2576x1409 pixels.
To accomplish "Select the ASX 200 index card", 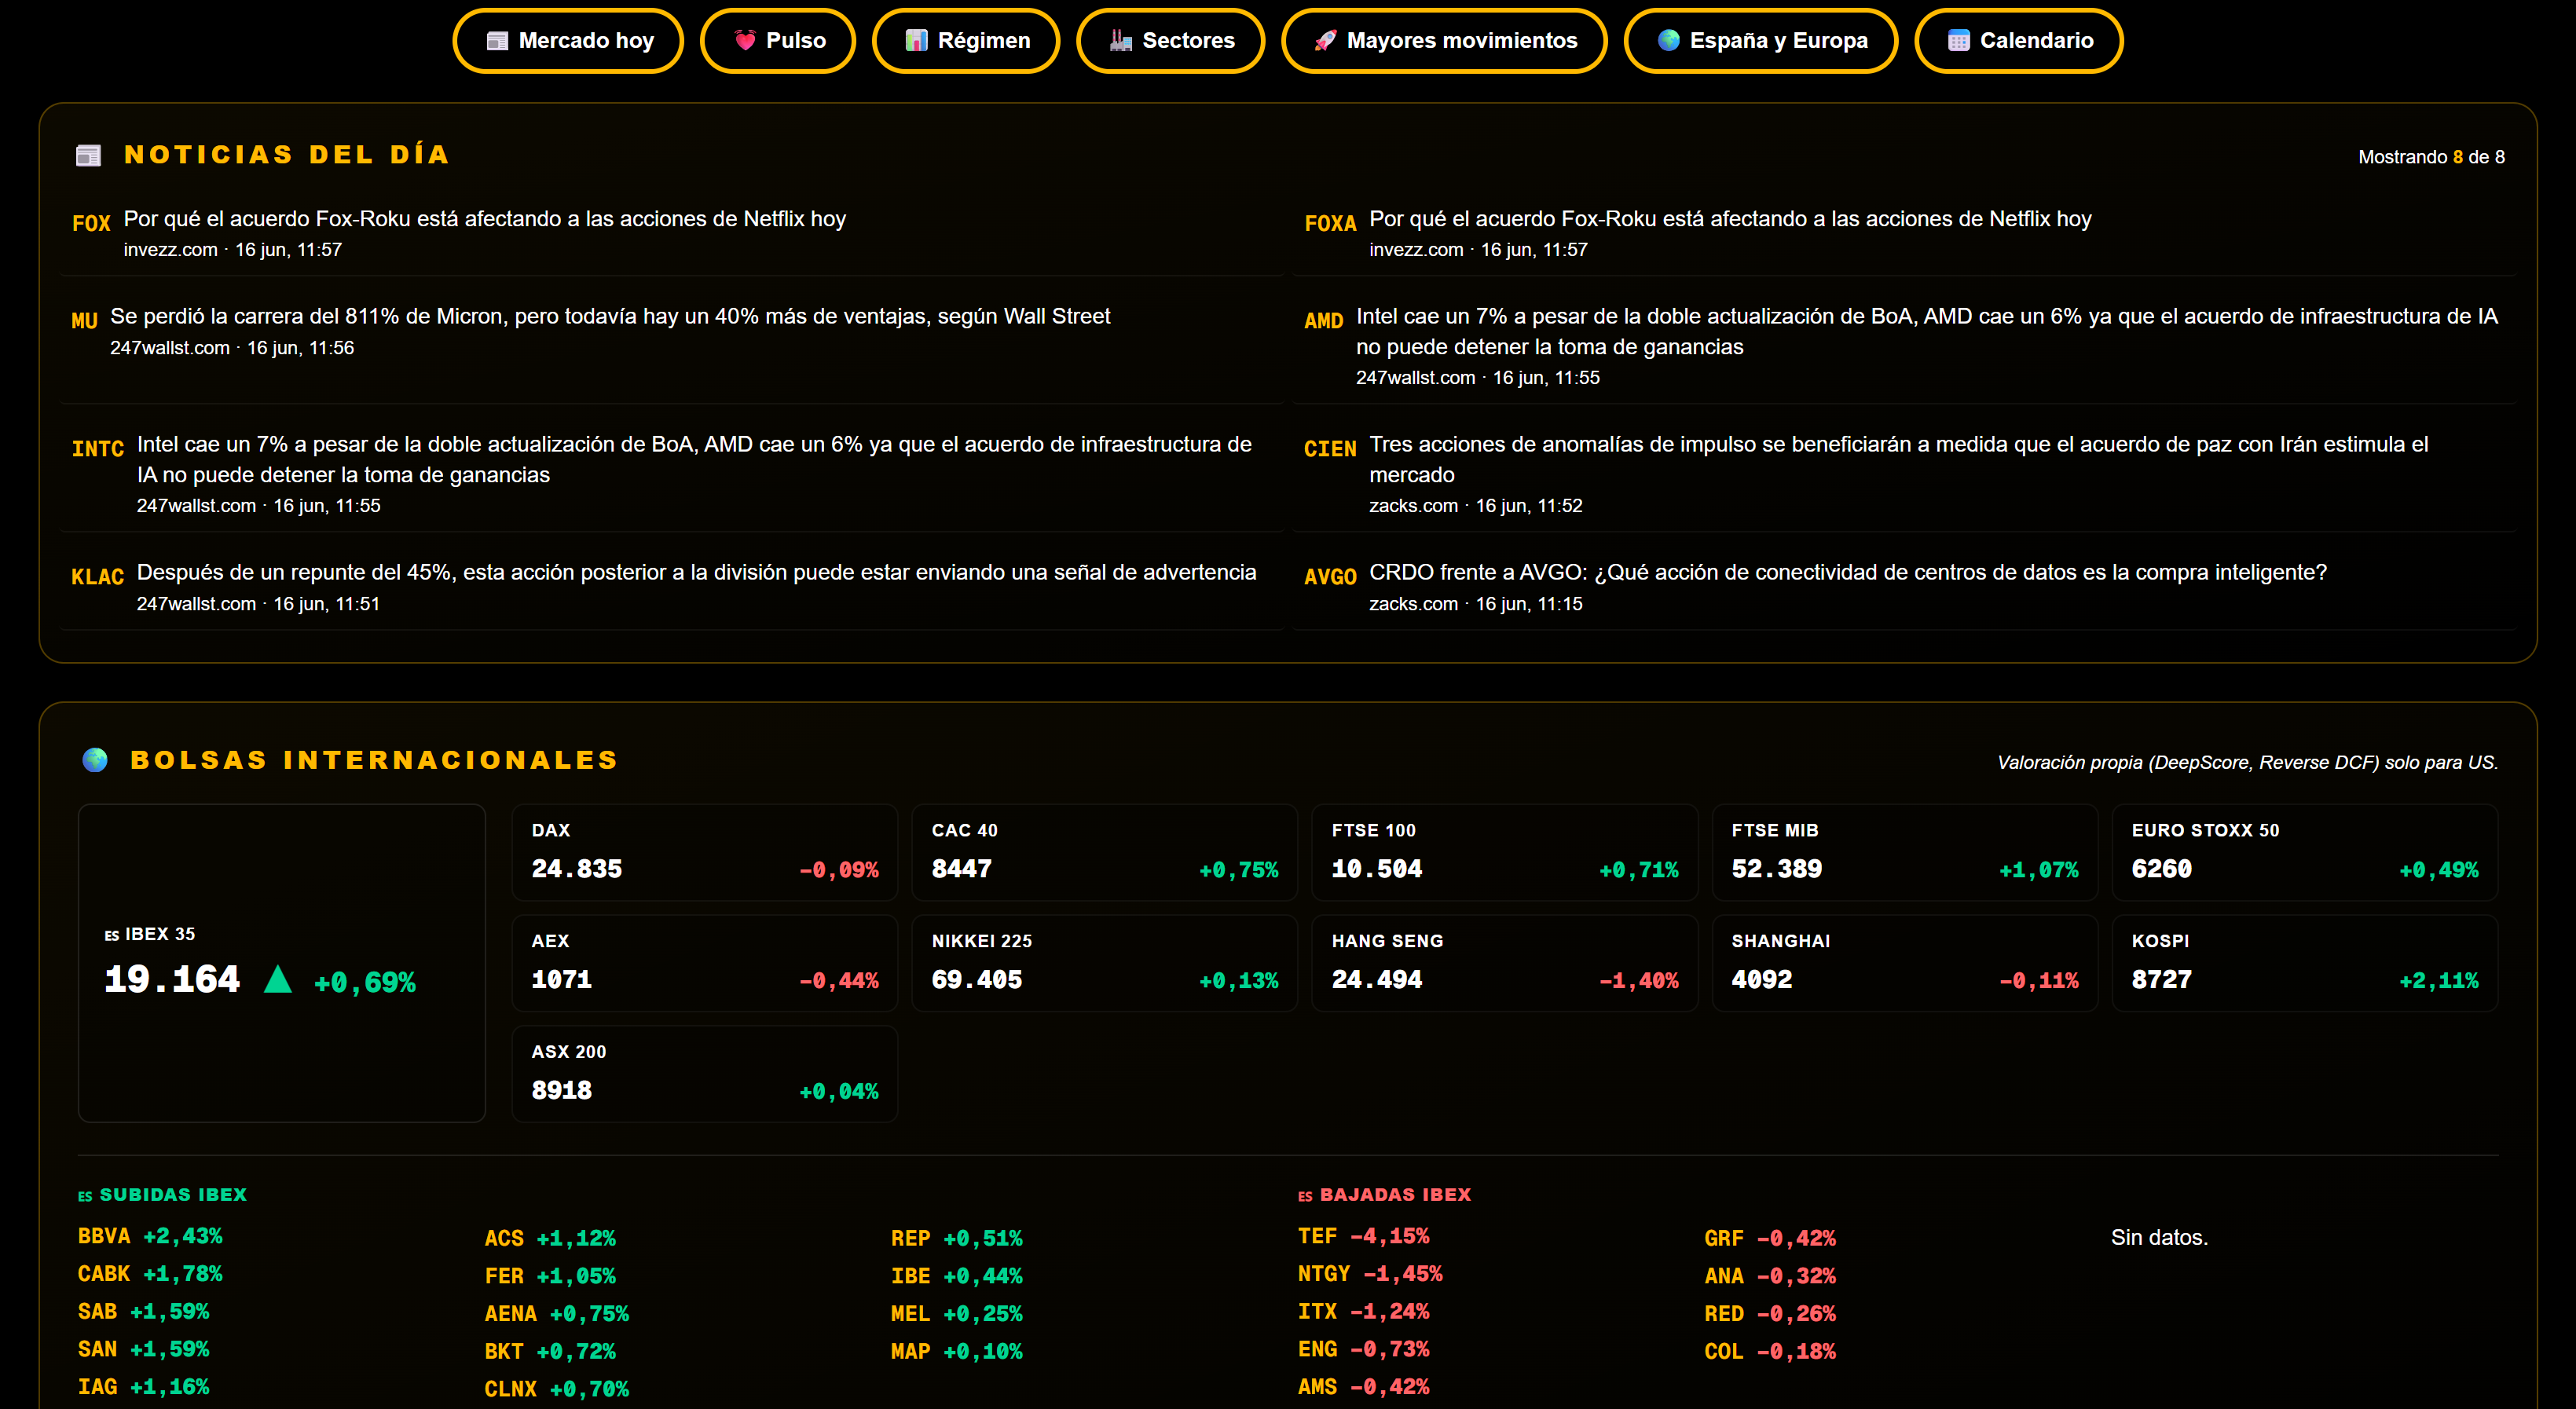I will pos(705,1074).
